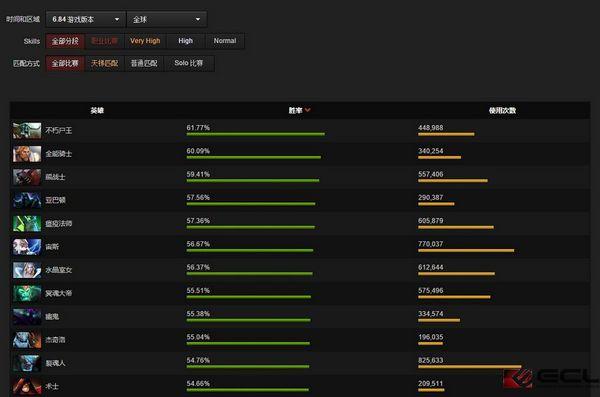The height and width of the screenshot is (397, 600).
Task: Click the 209,511 usage count
Action: (x=430, y=384)
